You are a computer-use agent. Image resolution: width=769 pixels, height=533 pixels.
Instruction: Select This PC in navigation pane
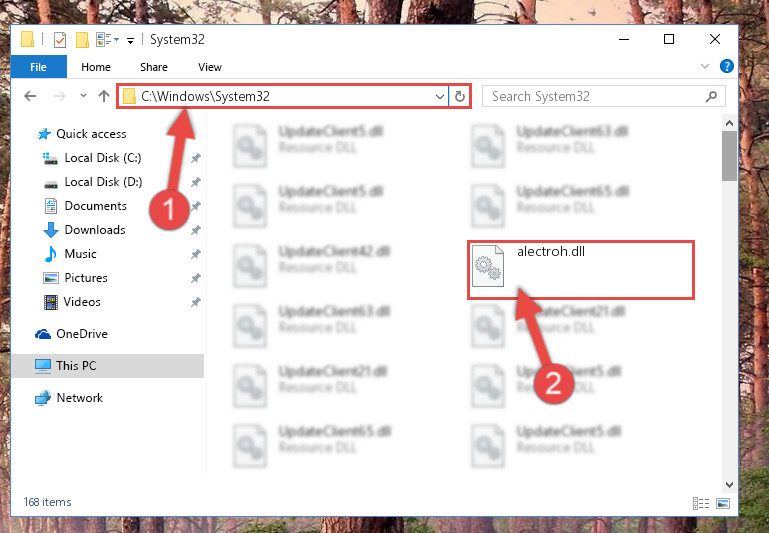pyautogui.click(x=107, y=366)
